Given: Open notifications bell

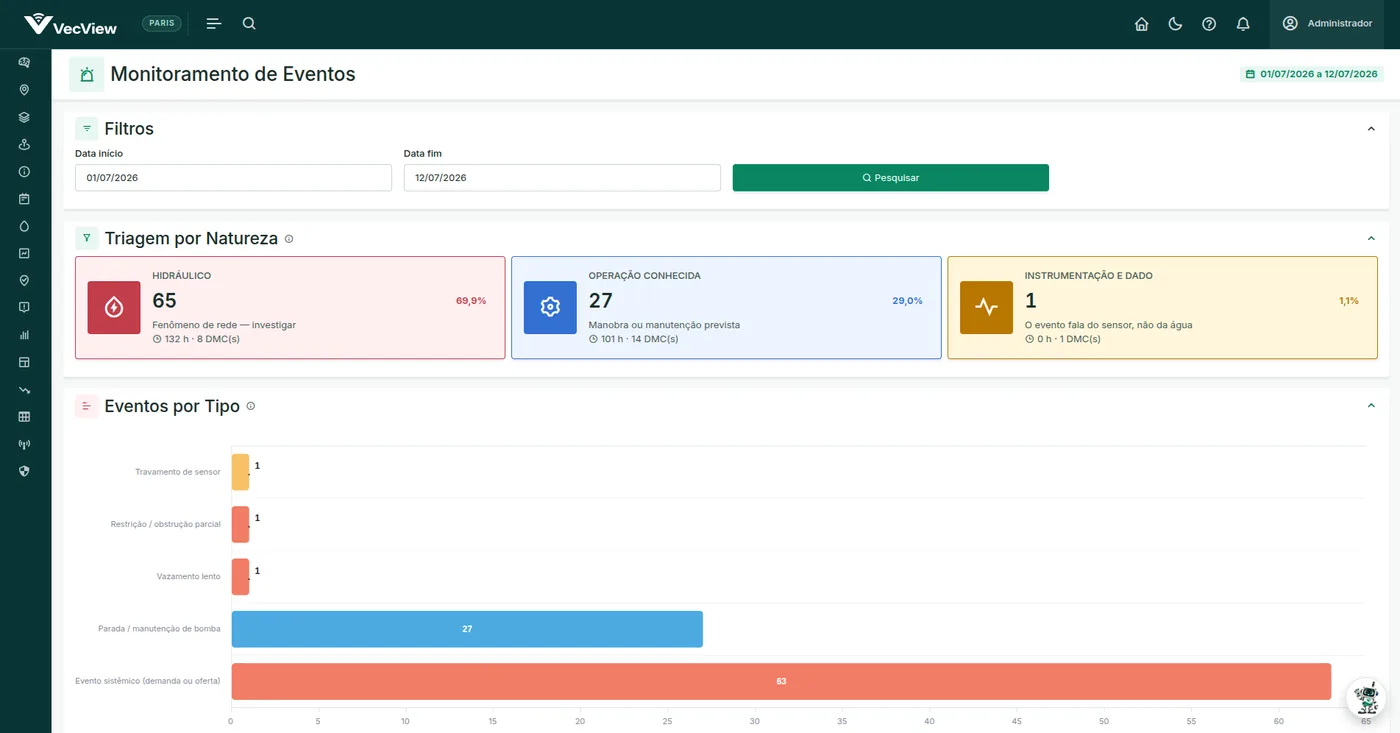Looking at the screenshot, I should 1243,24.
